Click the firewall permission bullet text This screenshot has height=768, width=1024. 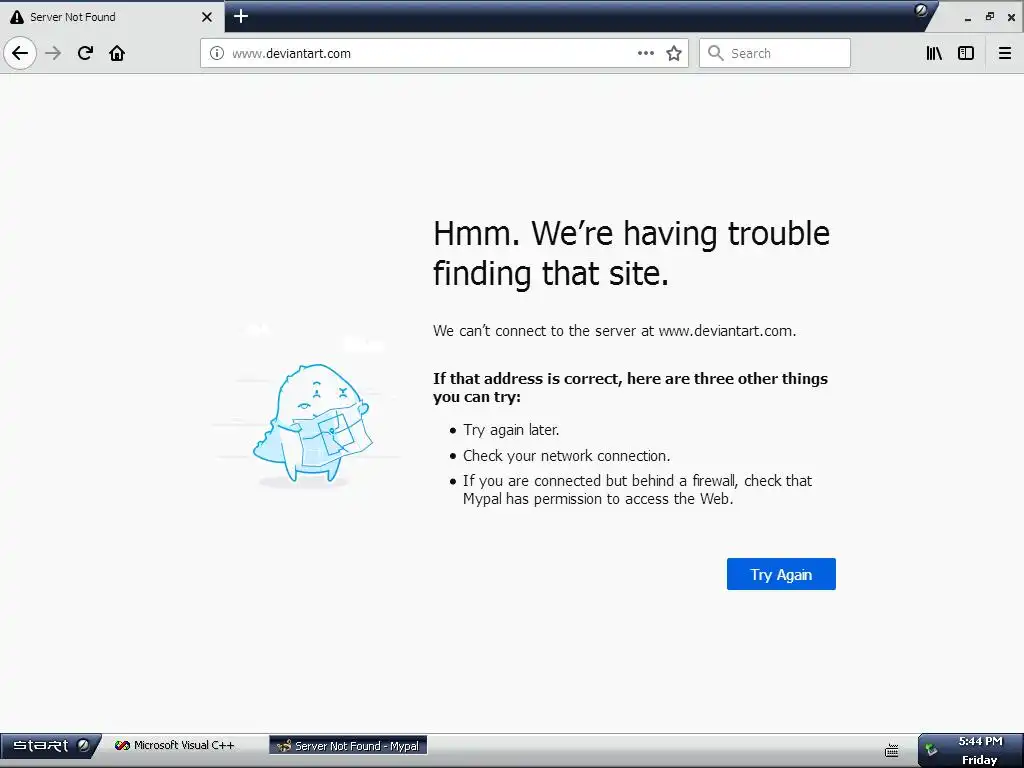[637, 490]
